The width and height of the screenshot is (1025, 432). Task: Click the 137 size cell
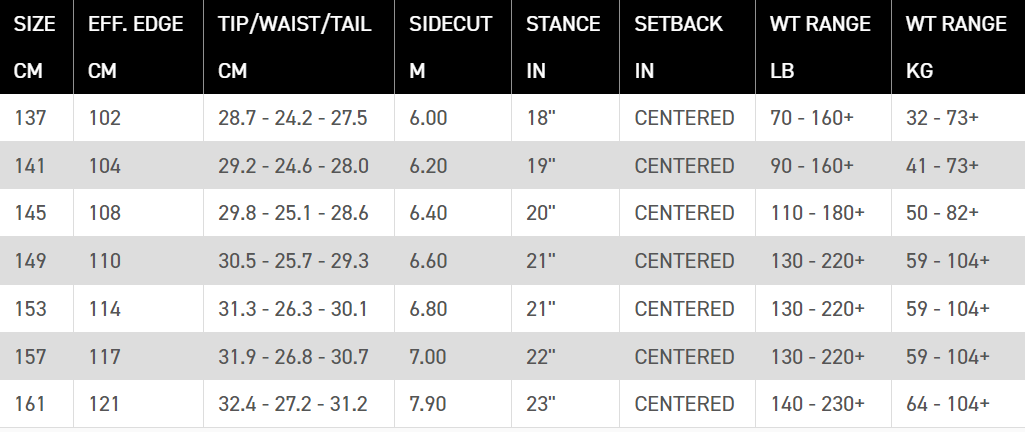[37, 118]
